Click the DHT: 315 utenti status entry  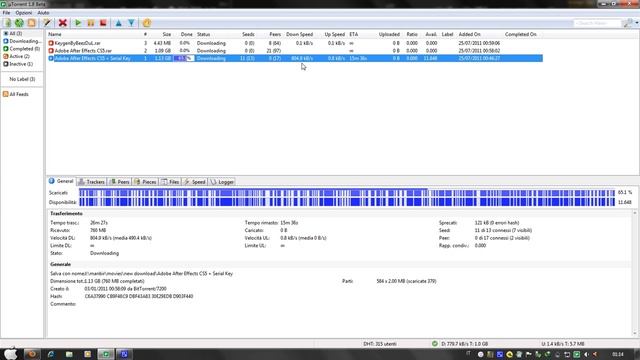[380, 344]
